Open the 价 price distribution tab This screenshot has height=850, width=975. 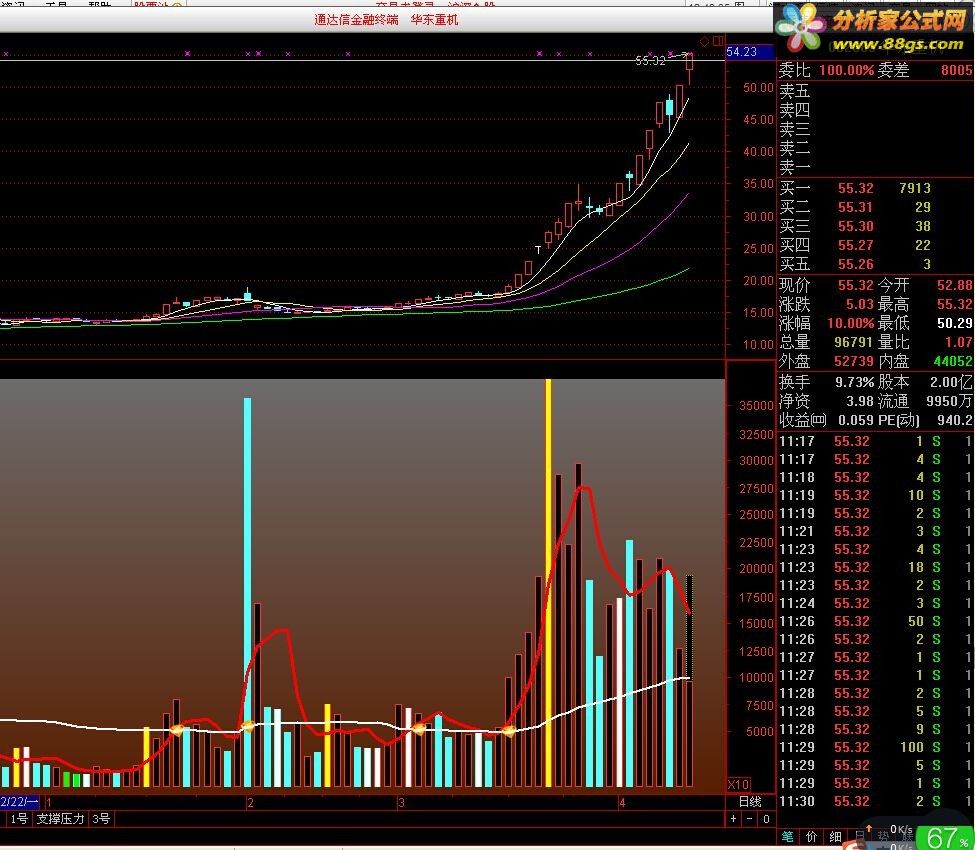811,836
